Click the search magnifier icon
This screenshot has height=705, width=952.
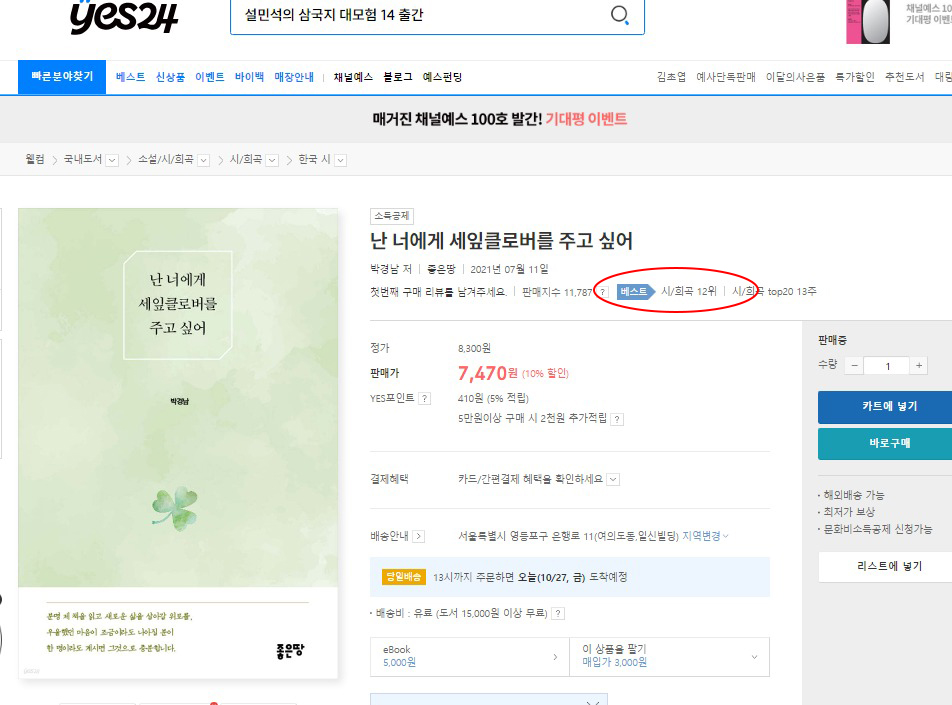(619, 15)
